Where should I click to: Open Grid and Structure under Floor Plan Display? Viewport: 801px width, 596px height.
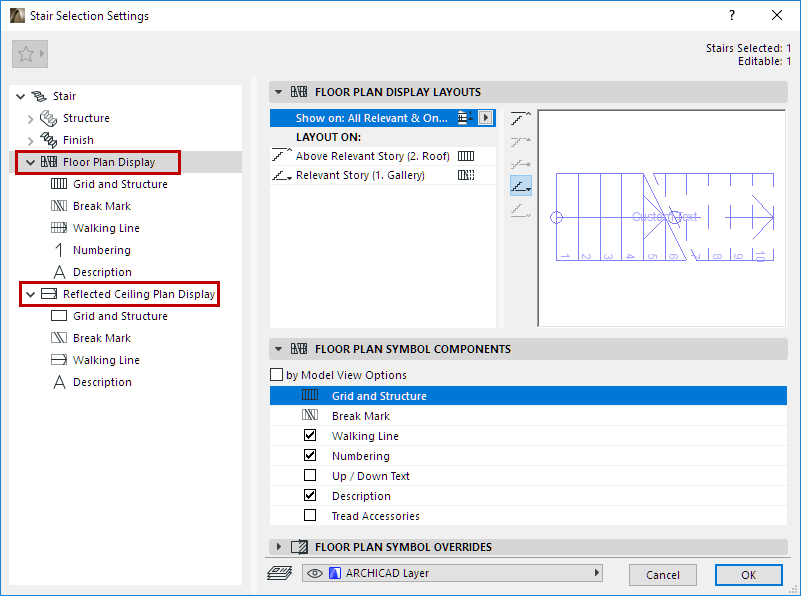pos(120,184)
